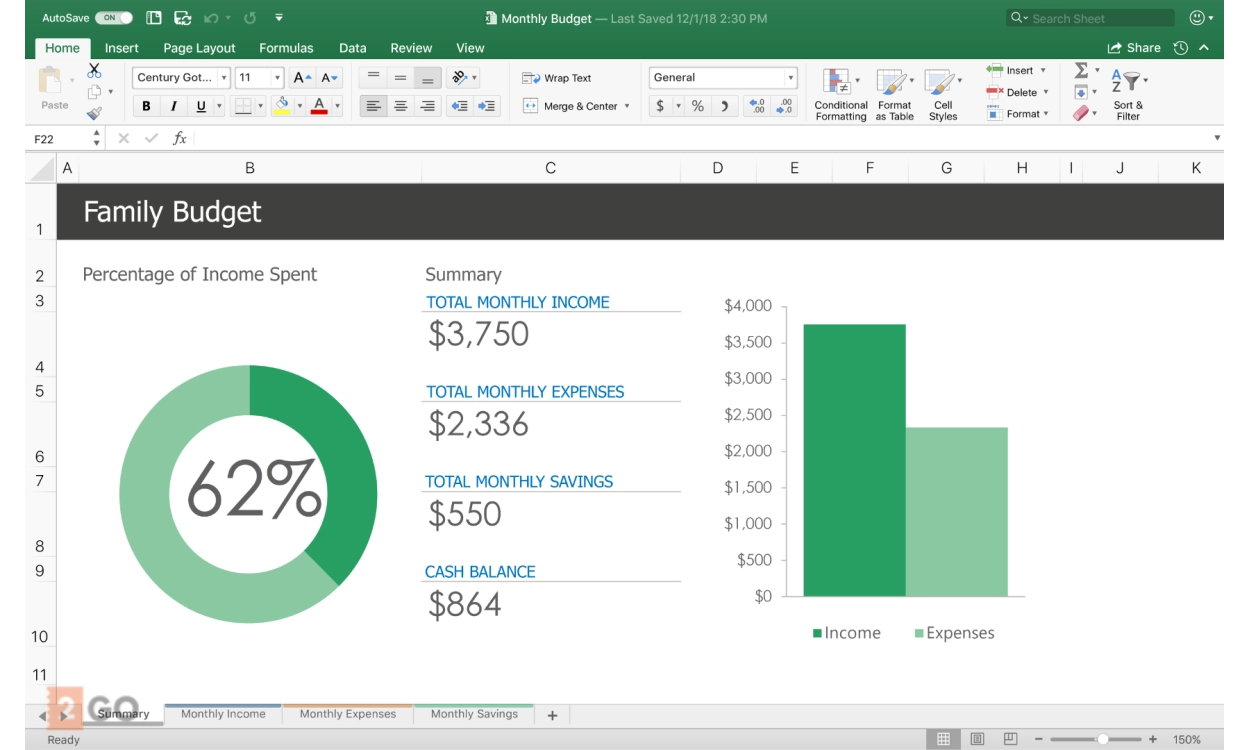The height and width of the screenshot is (750, 1250).
Task: Open the Merge & Center dropdown arrow
Action: (627, 106)
